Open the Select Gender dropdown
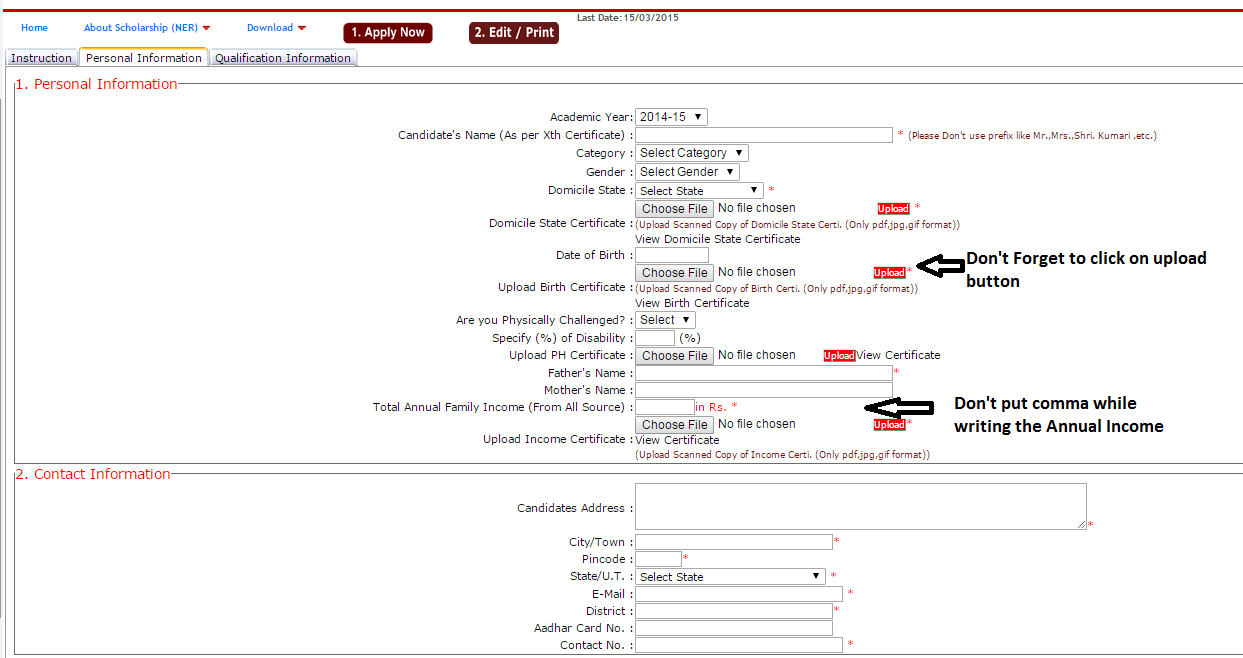 pos(687,172)
